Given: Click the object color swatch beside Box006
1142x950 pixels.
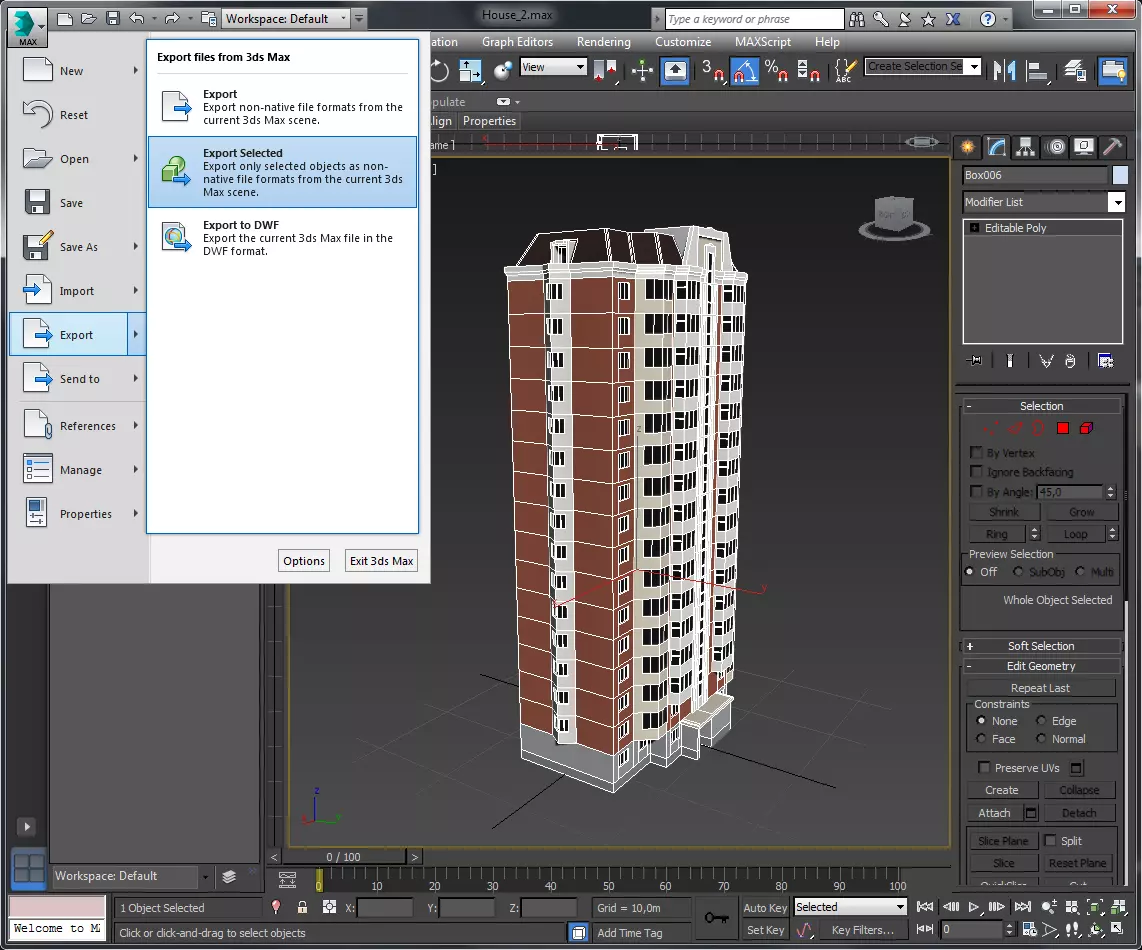Looking at the screenshot, I should point(1120,175).
